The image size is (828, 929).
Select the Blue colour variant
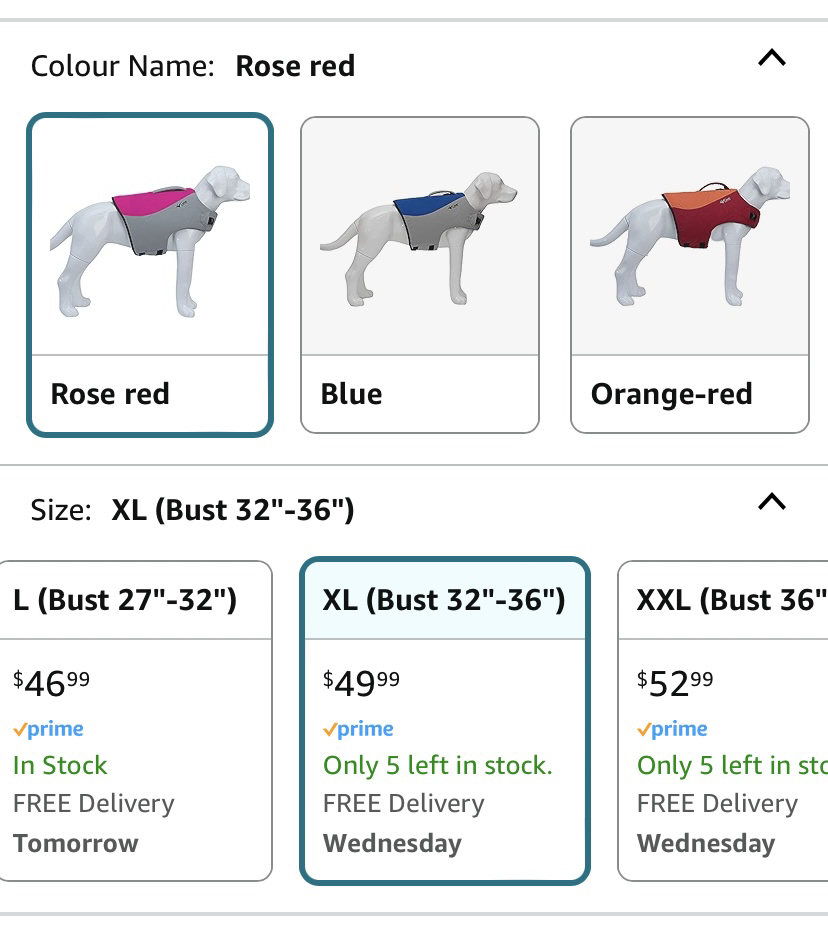pyautogui.click(x=420, y=274)
